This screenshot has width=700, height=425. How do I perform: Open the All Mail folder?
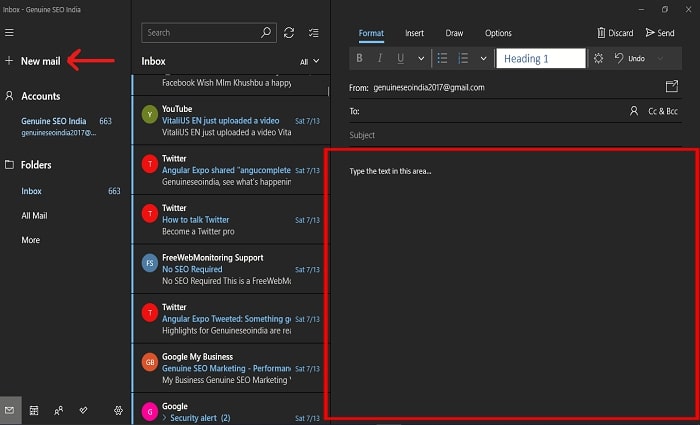(x=34, y=216)
